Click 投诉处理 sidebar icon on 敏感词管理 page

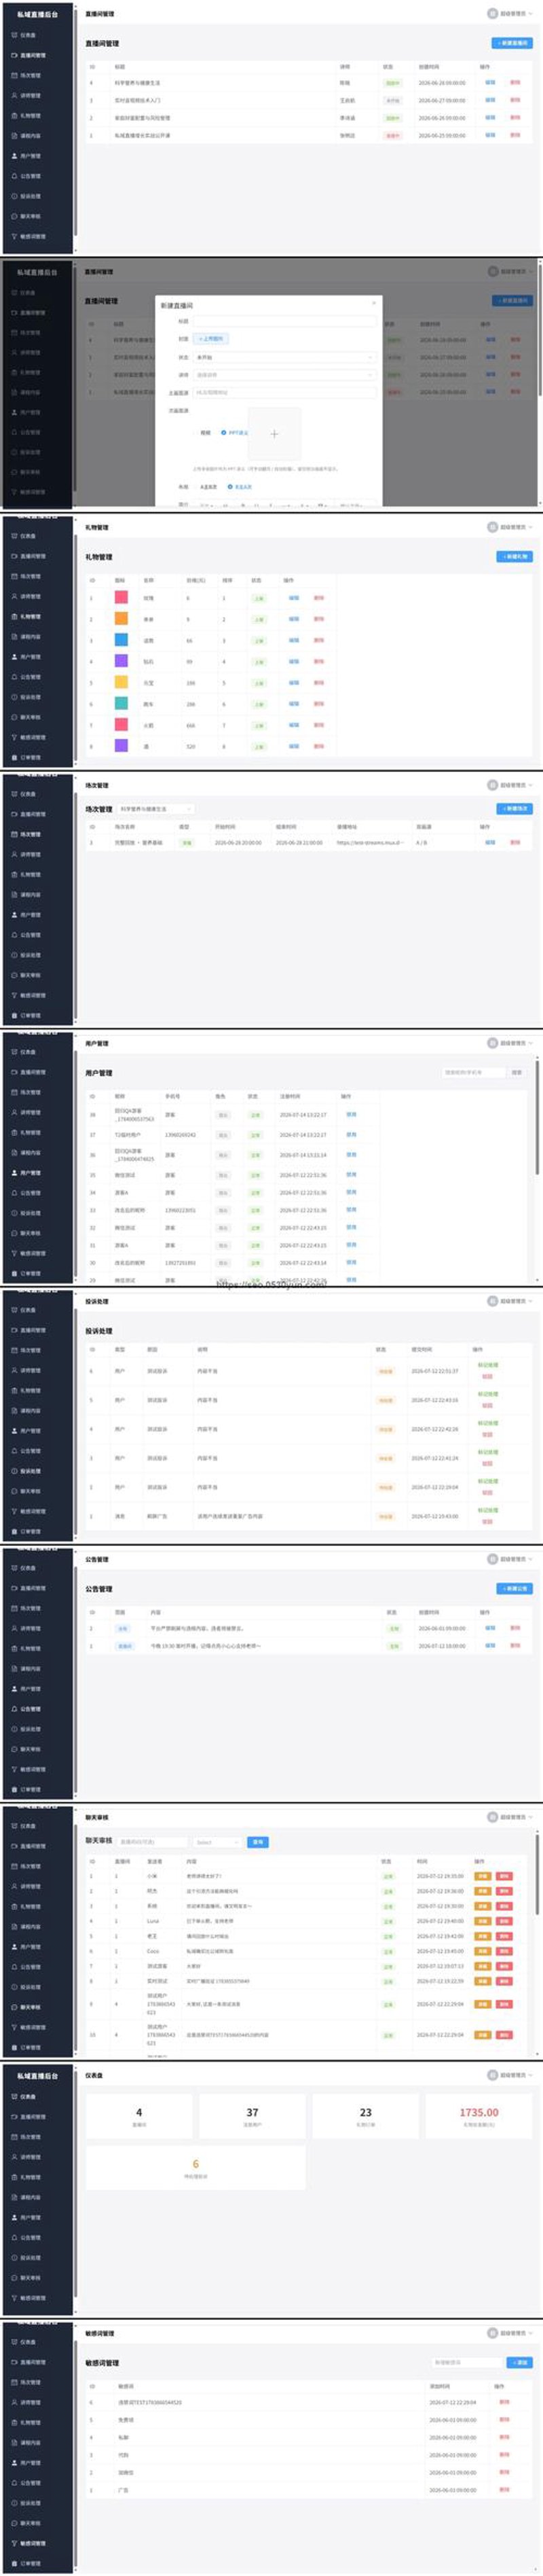(x=14, y=2503)
